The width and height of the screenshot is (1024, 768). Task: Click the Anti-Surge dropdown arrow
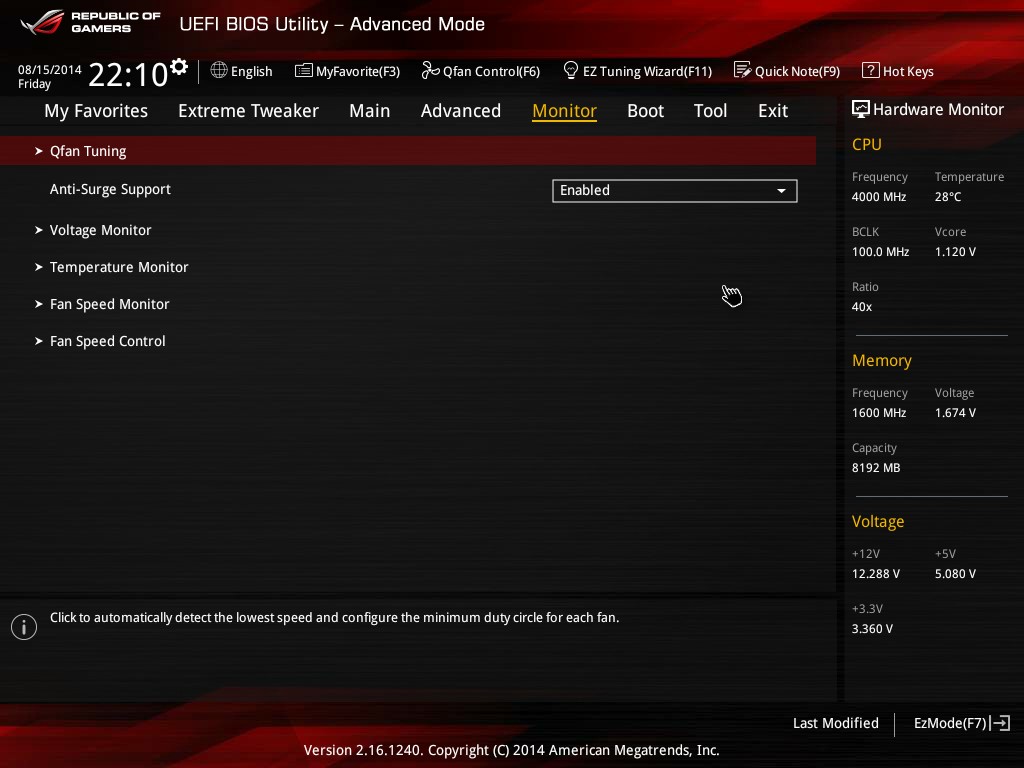(781, 191)
